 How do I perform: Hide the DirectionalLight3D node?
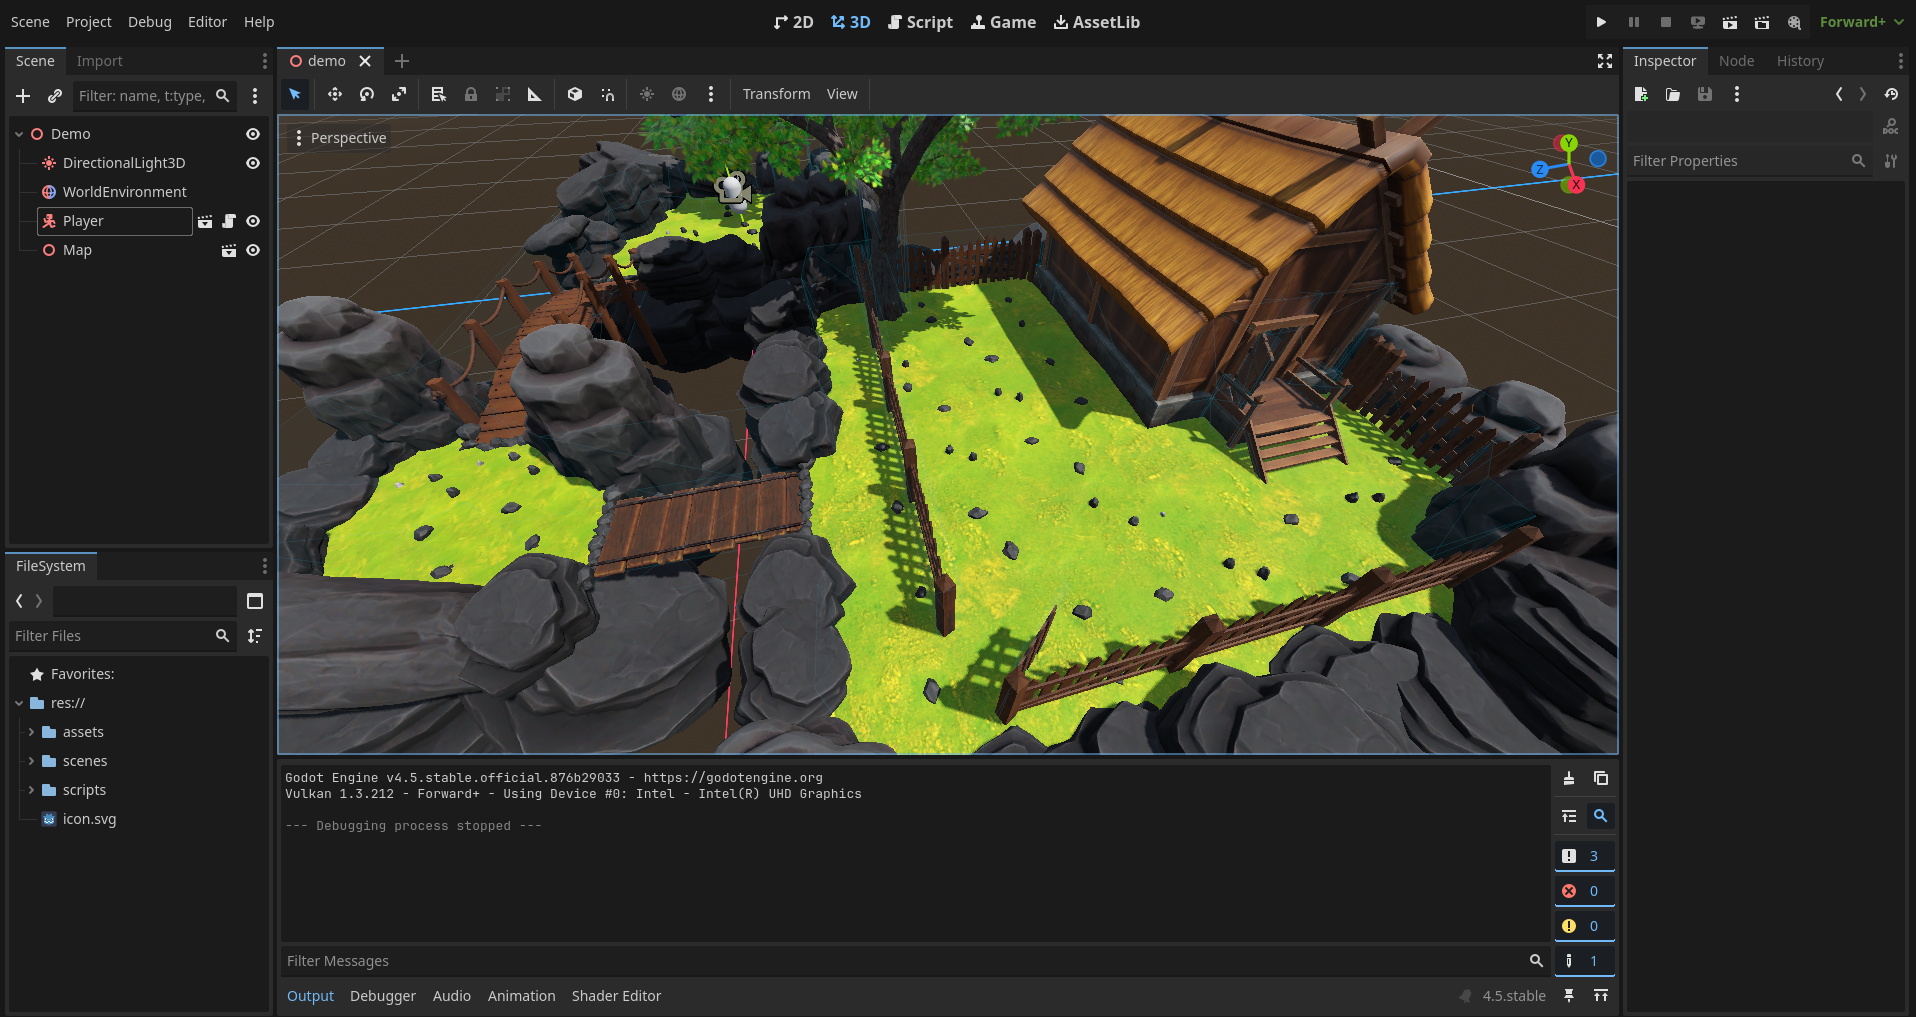click(x=253, y=163)
